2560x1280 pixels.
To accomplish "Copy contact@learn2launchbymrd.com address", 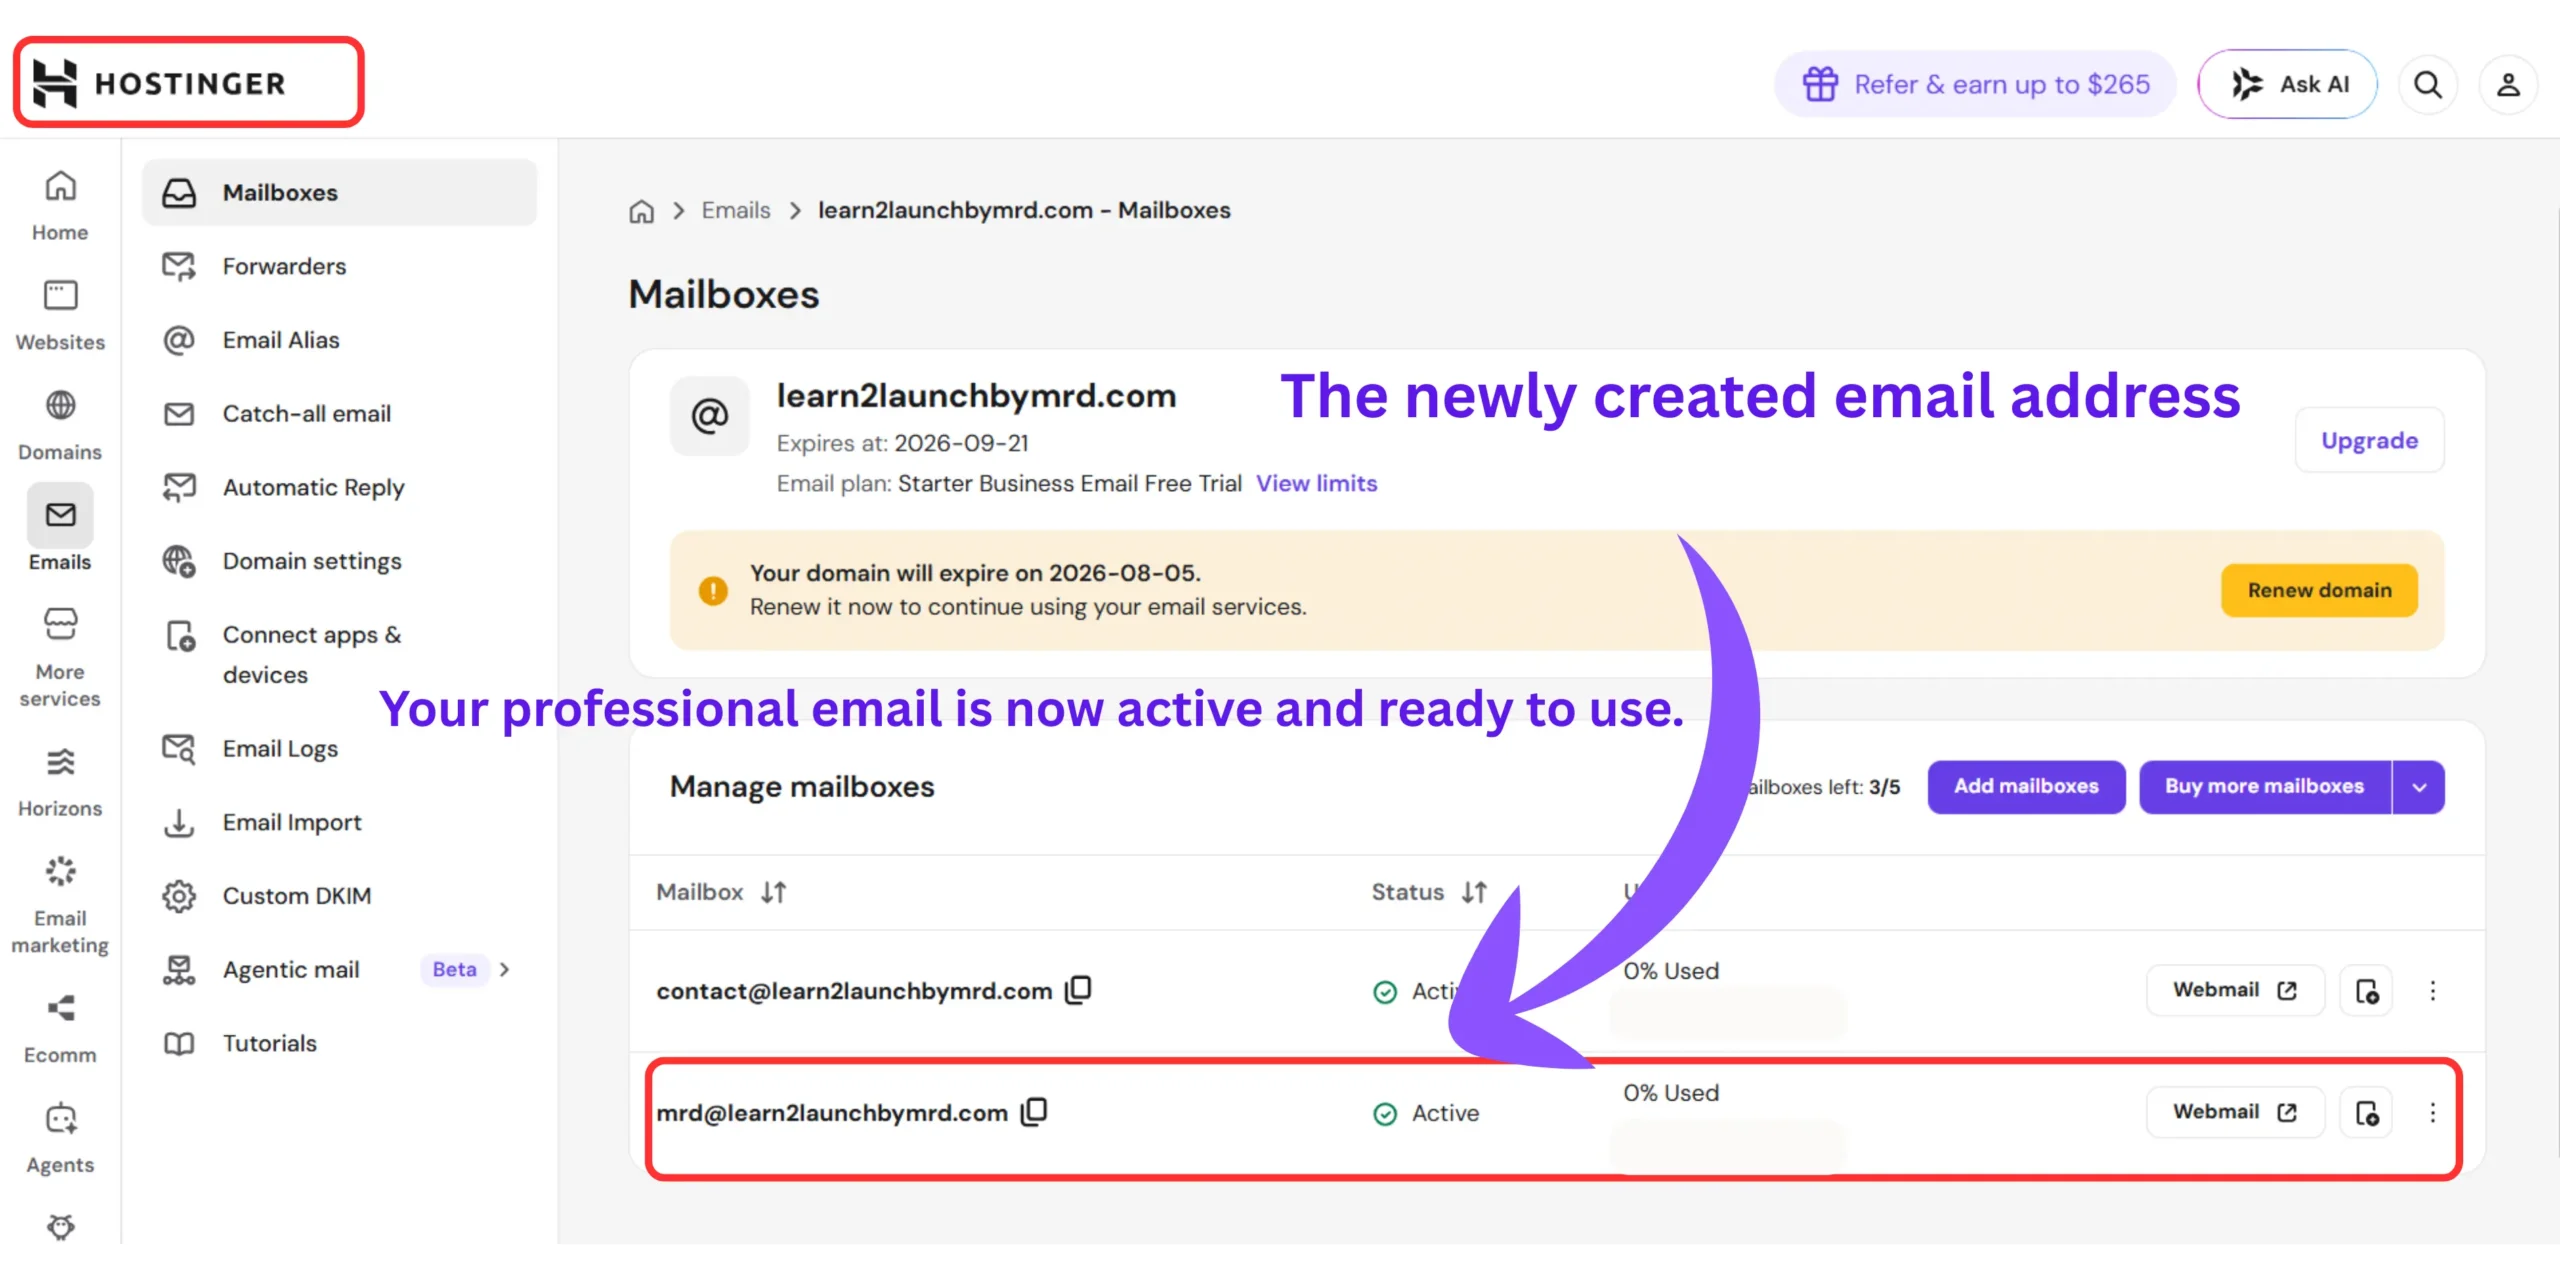I will click(x=1078, y=990).
